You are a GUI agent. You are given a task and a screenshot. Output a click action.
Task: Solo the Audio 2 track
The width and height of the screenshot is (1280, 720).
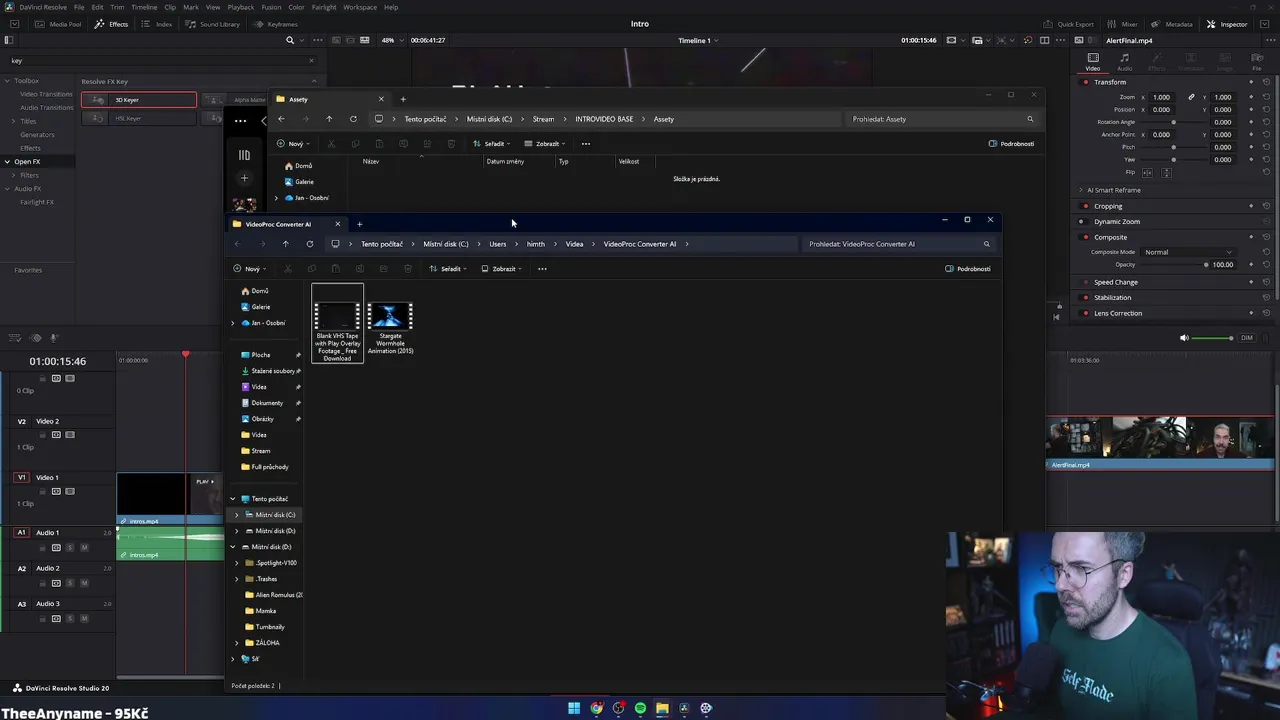[70, 583]
